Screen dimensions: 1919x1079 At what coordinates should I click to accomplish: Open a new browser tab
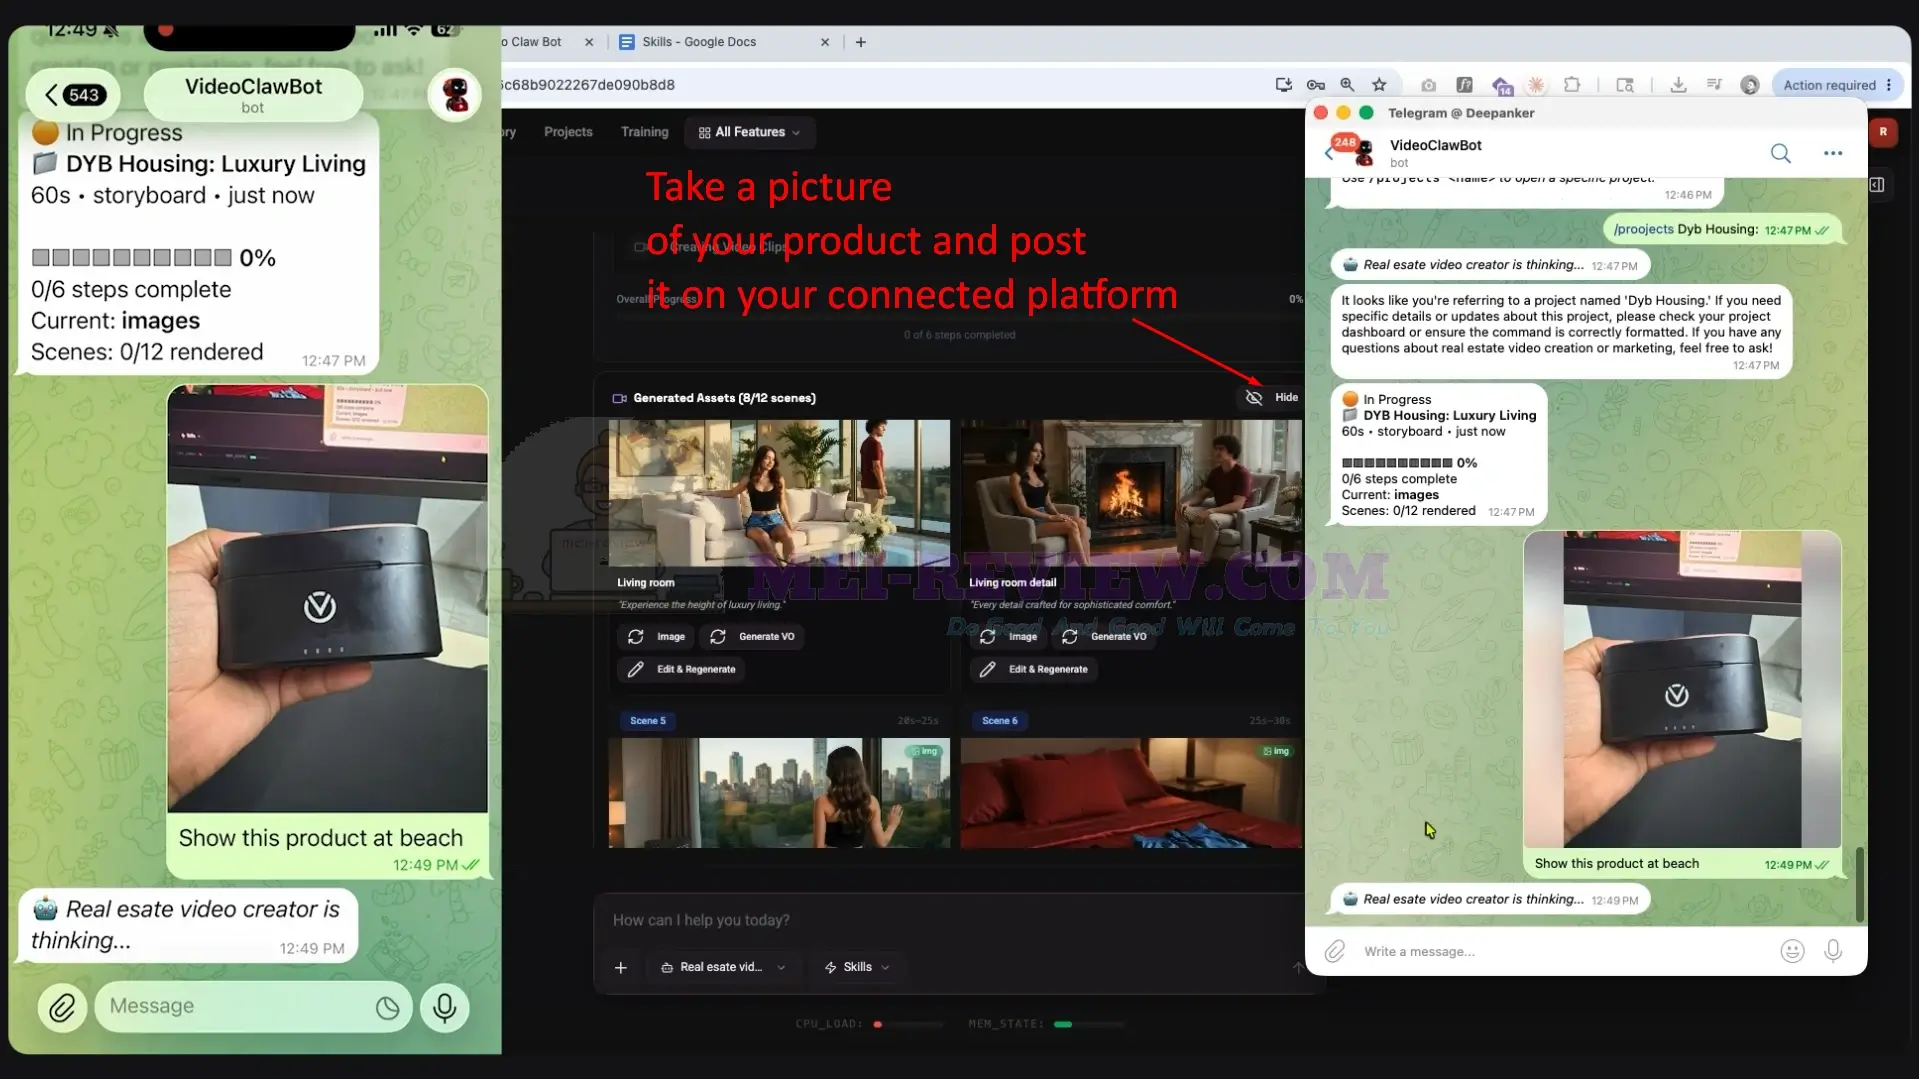[x=861, y=42]
